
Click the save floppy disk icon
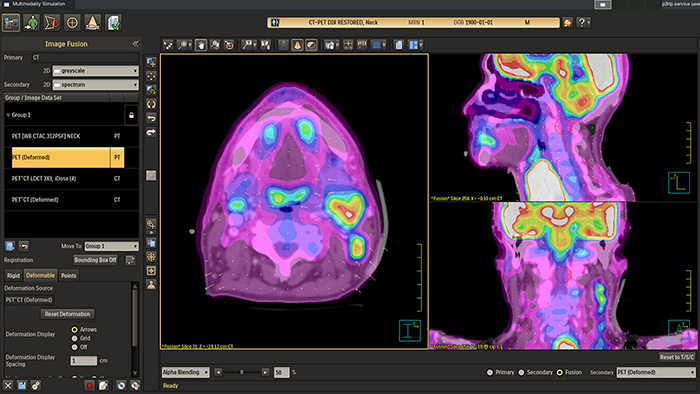[22, 386]
